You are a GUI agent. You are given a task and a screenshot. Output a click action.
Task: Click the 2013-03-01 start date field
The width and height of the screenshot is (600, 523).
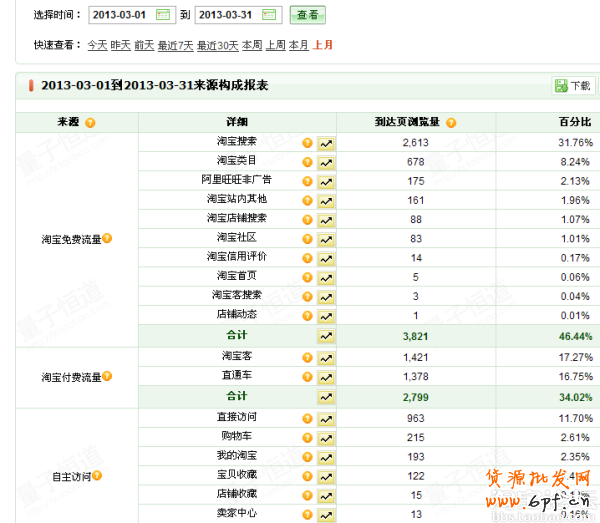122,15
